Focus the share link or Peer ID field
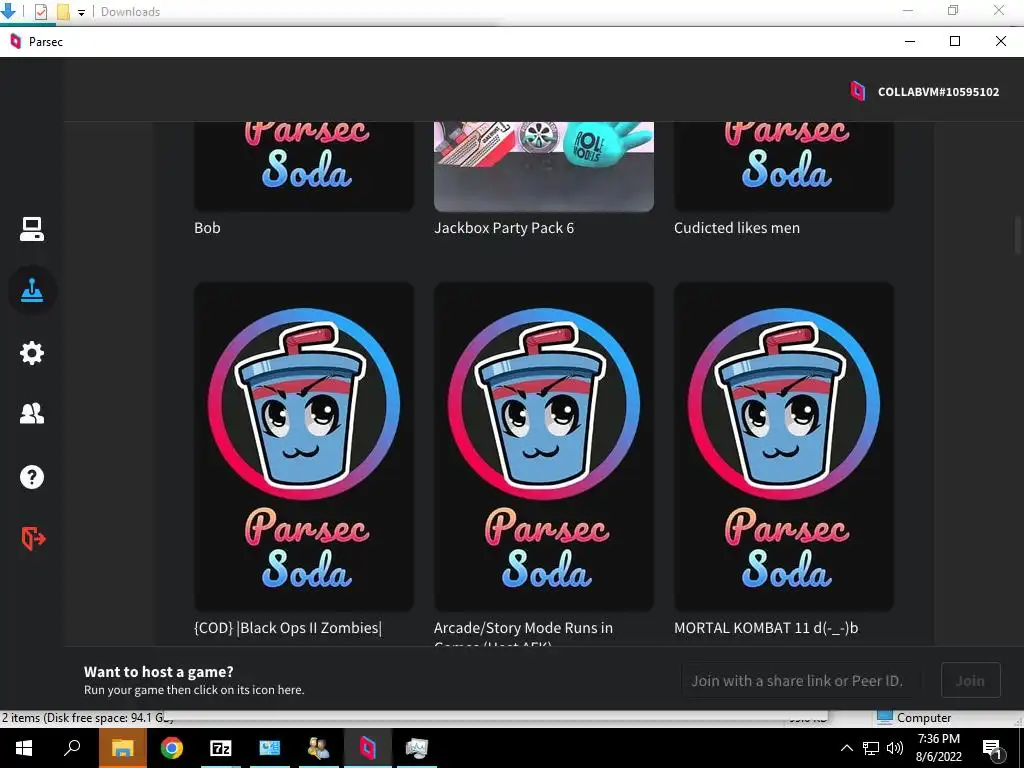1024x768 pixels. (x=801, y=680)
